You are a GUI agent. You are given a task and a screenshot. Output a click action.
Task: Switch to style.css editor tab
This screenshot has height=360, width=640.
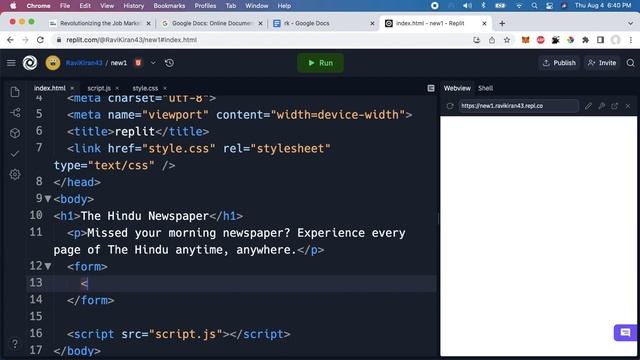click(145, 88)
